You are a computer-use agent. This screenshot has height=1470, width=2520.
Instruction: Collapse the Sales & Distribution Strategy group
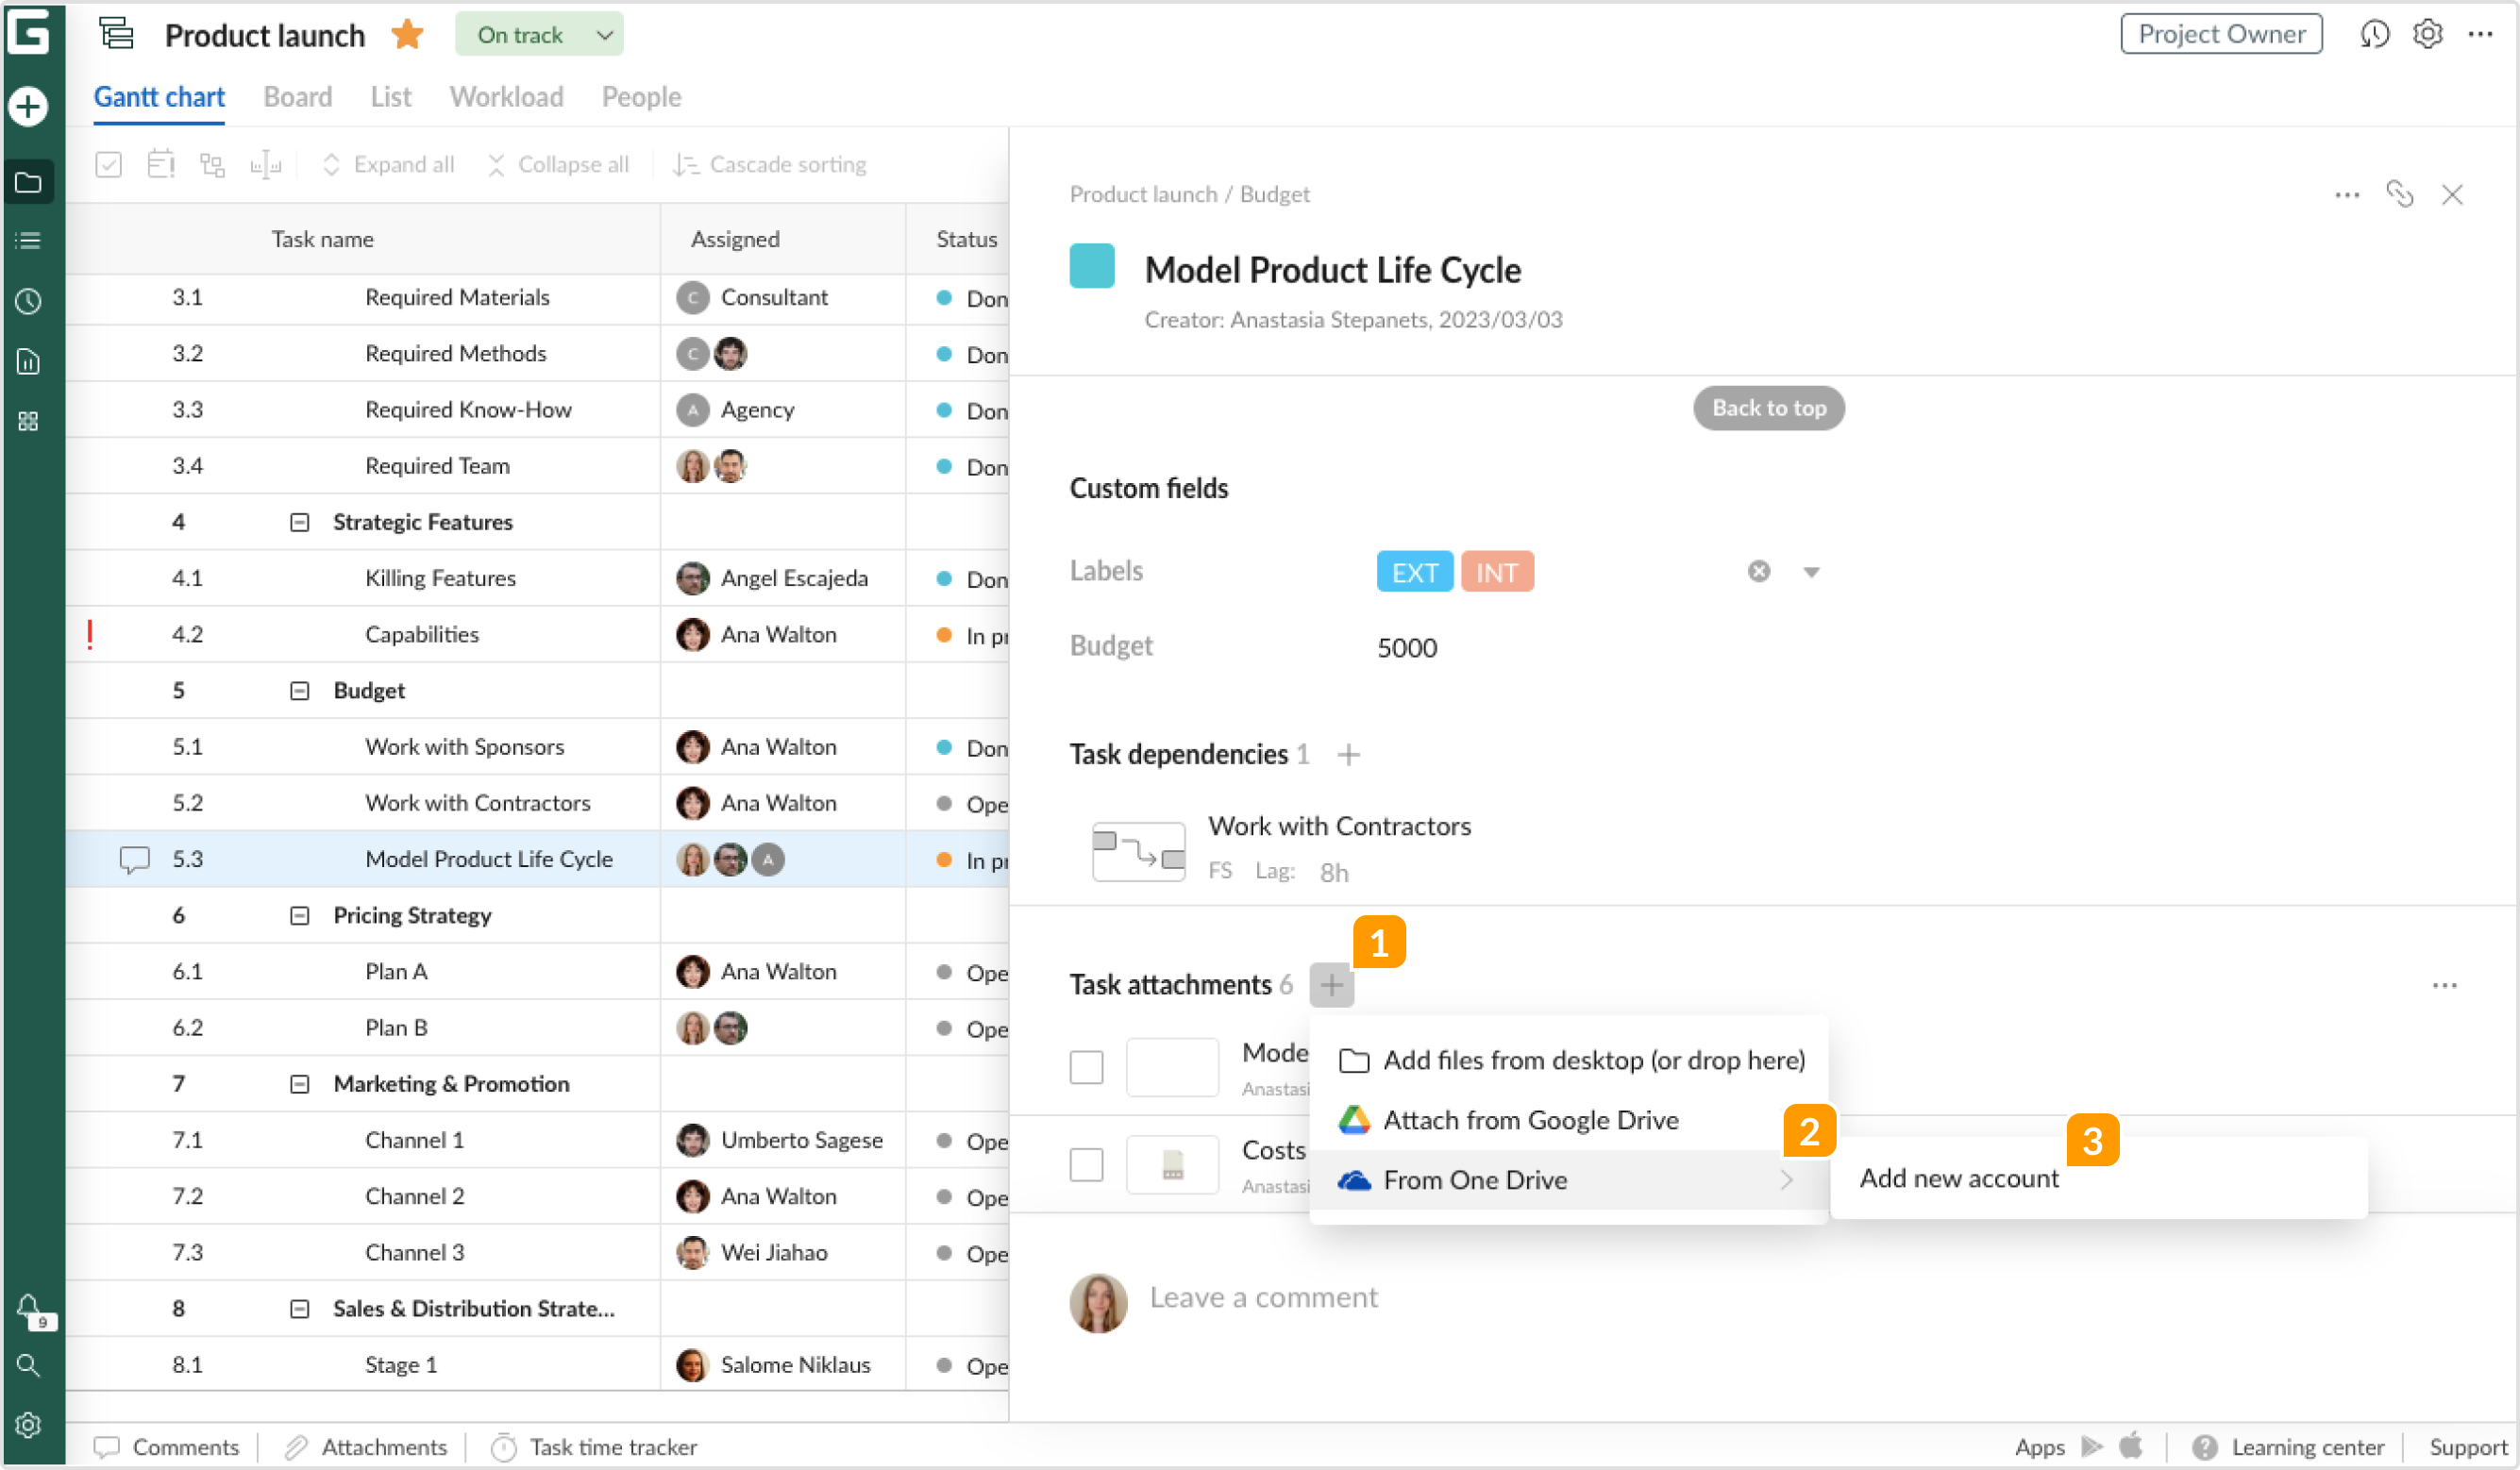click(x=299, y=1310)
